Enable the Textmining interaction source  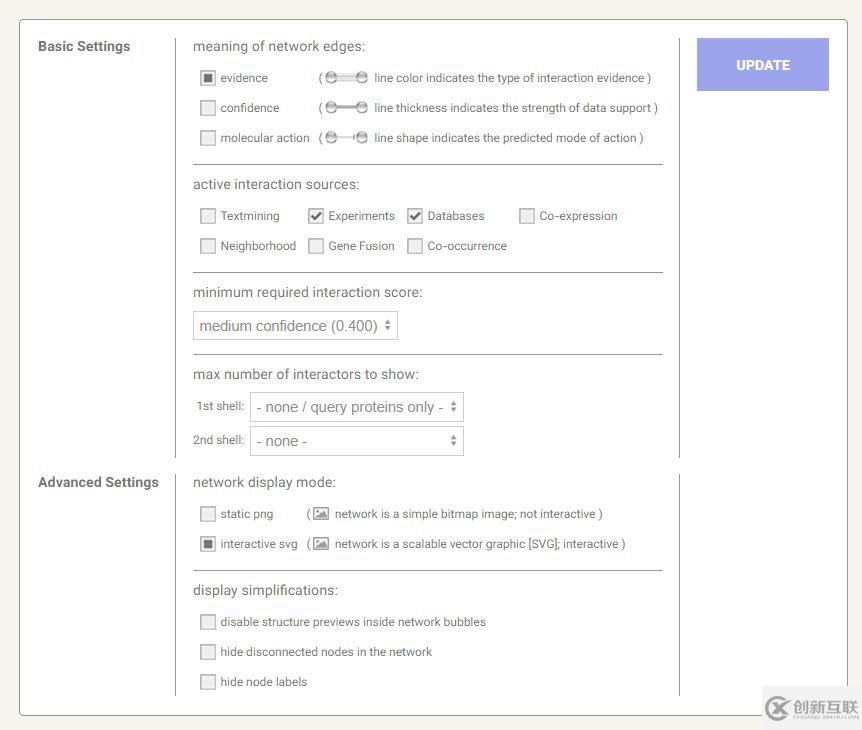click(x=208, y=216)
